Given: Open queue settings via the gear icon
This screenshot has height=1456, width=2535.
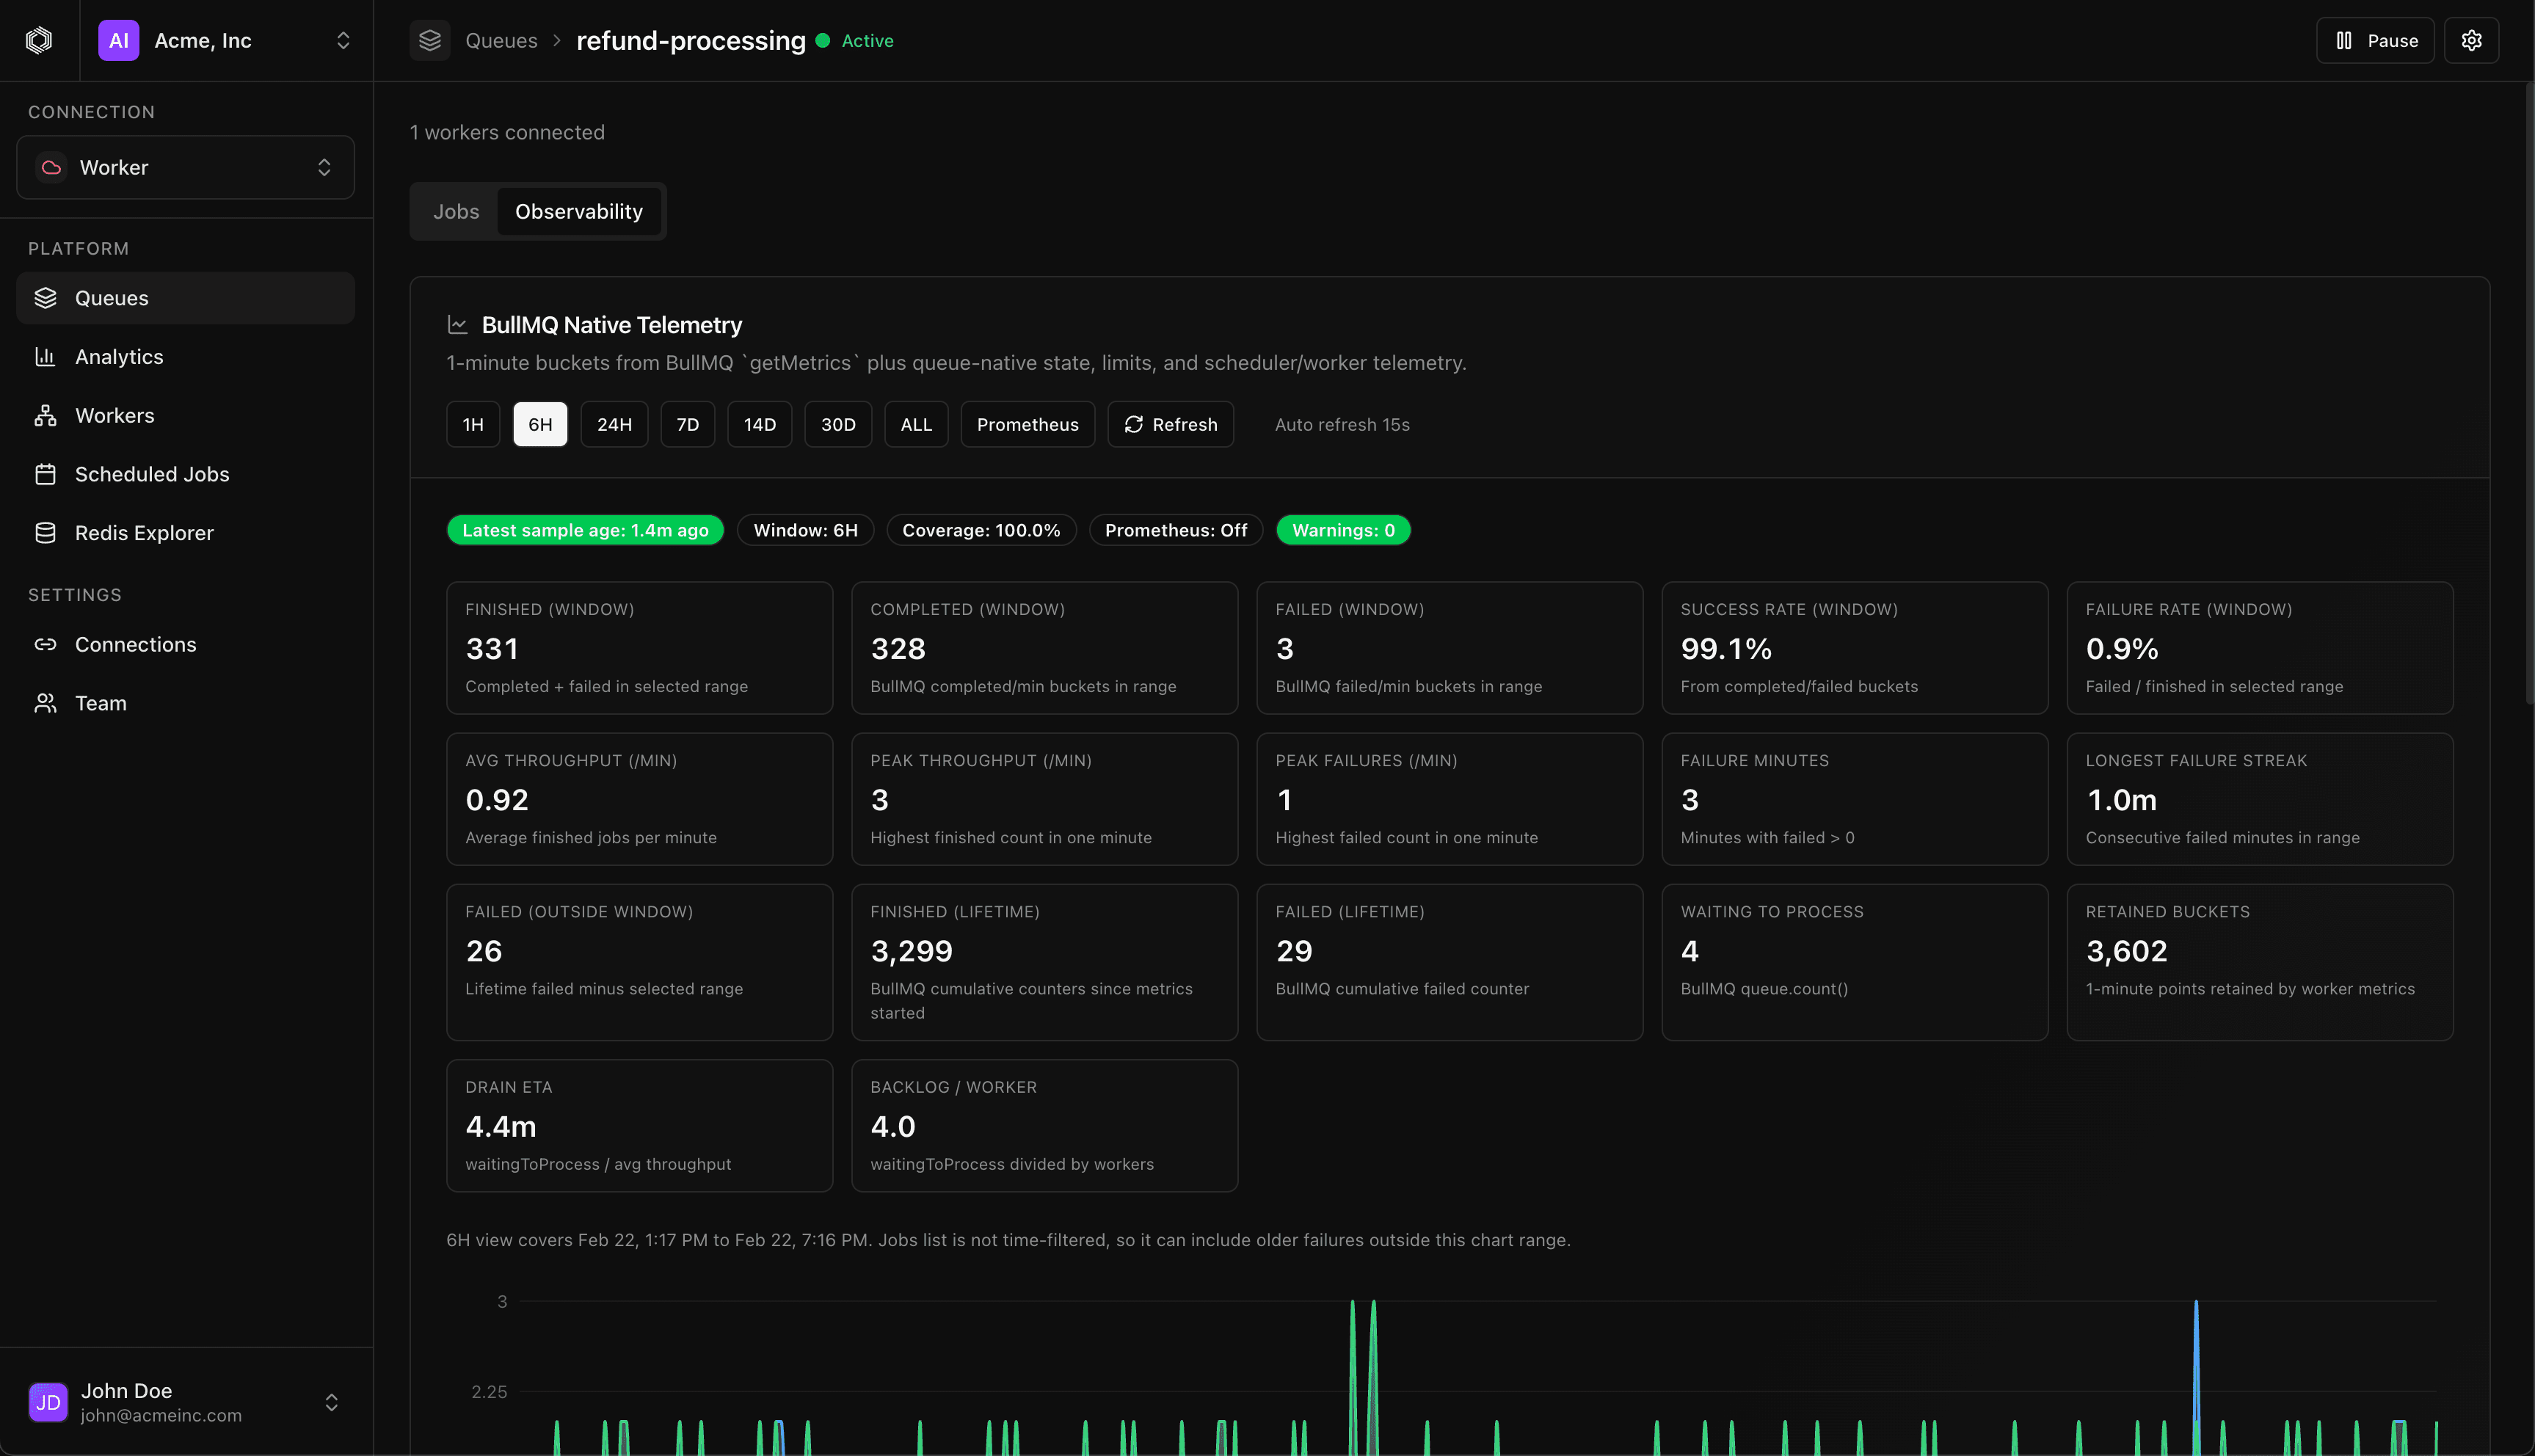Looking at the screenshot, I should [x=2471, y=40].
